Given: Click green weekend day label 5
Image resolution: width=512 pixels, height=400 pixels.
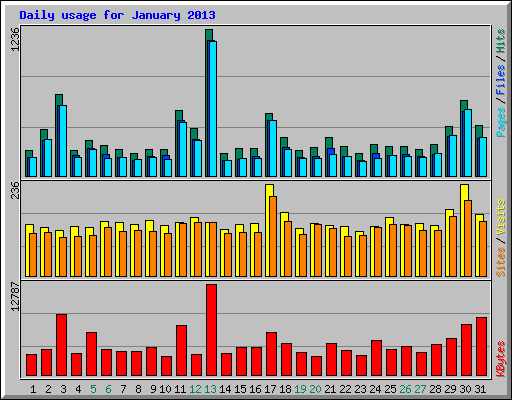Looking at the screenshot, I should (x=93, y=389).
